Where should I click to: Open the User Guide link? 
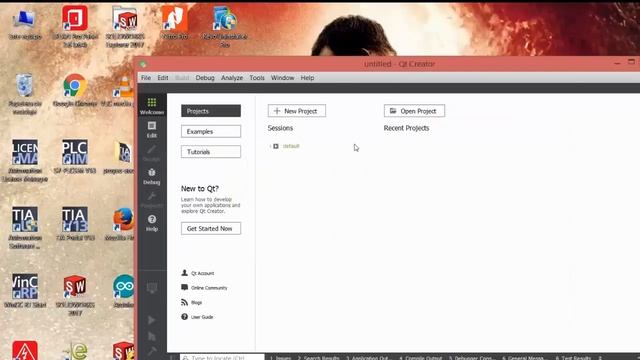pos(202,317)
